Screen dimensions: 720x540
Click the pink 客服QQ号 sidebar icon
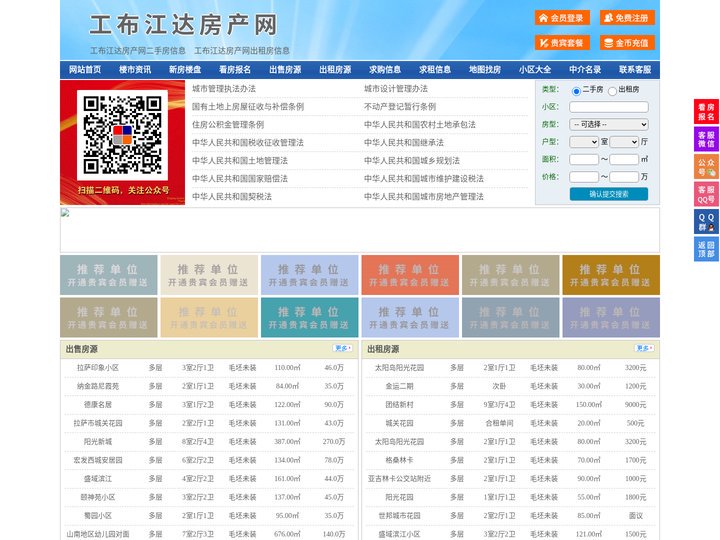pos(706,194)
